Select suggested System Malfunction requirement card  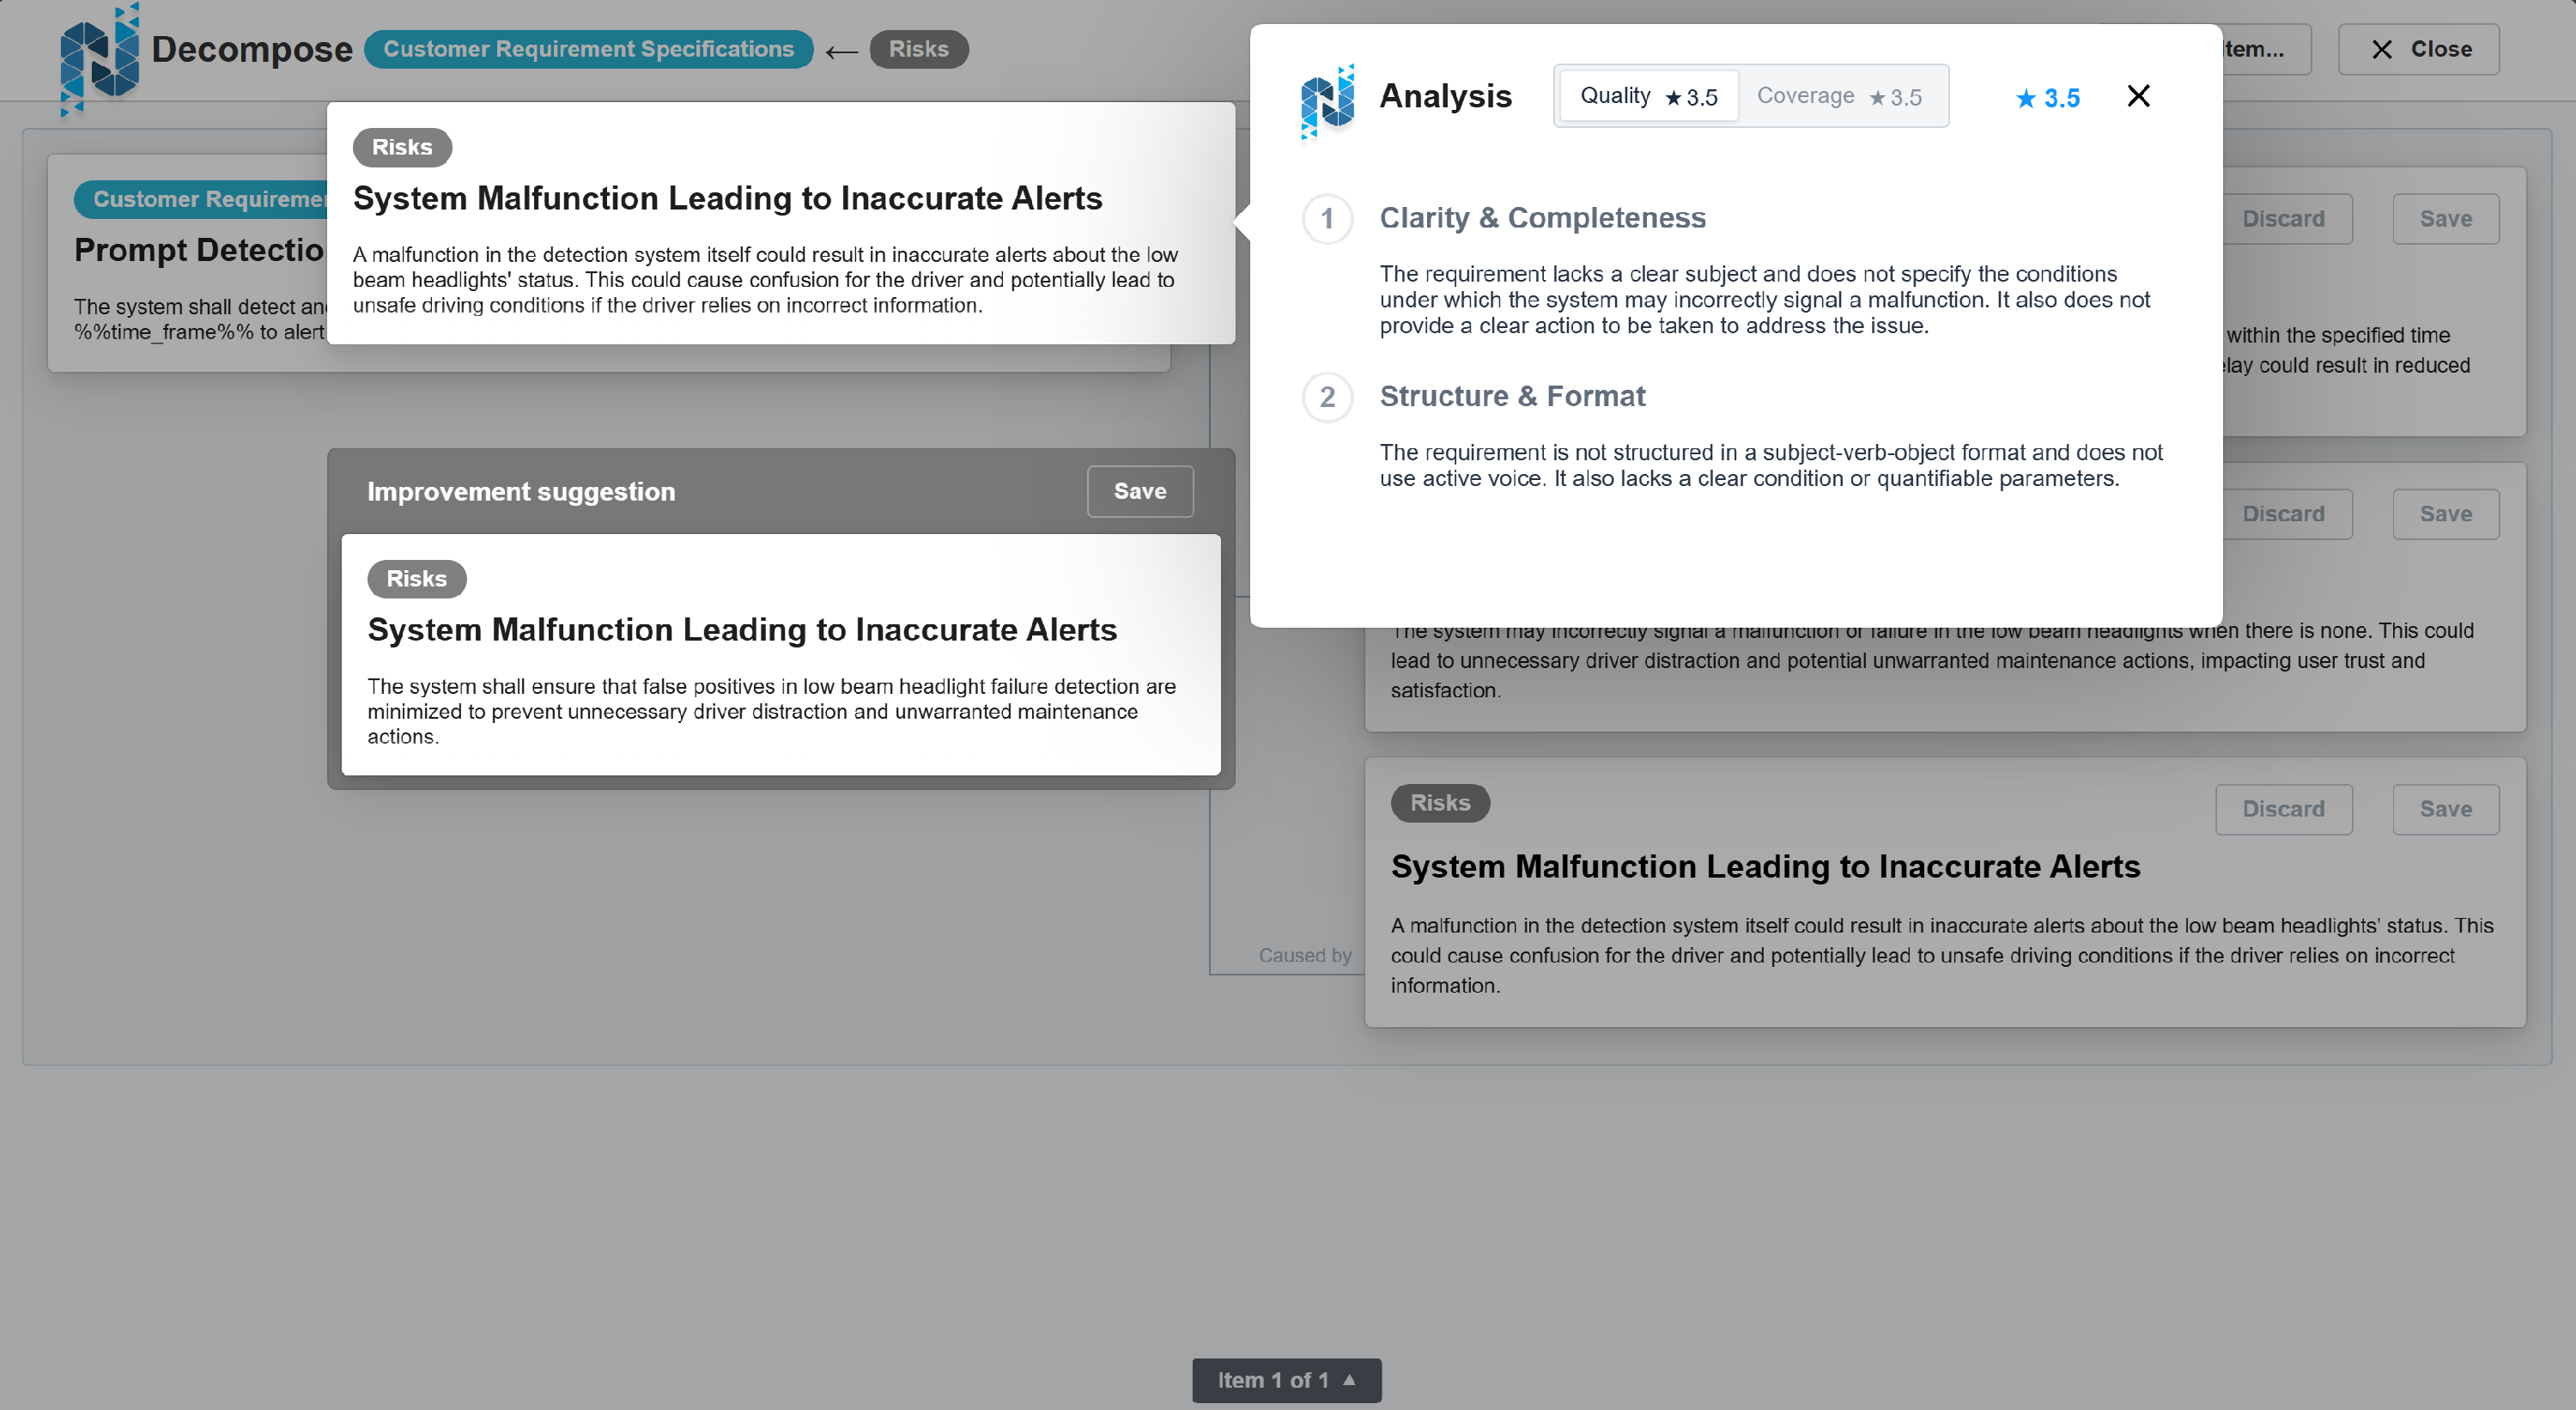tap(780, 655)
